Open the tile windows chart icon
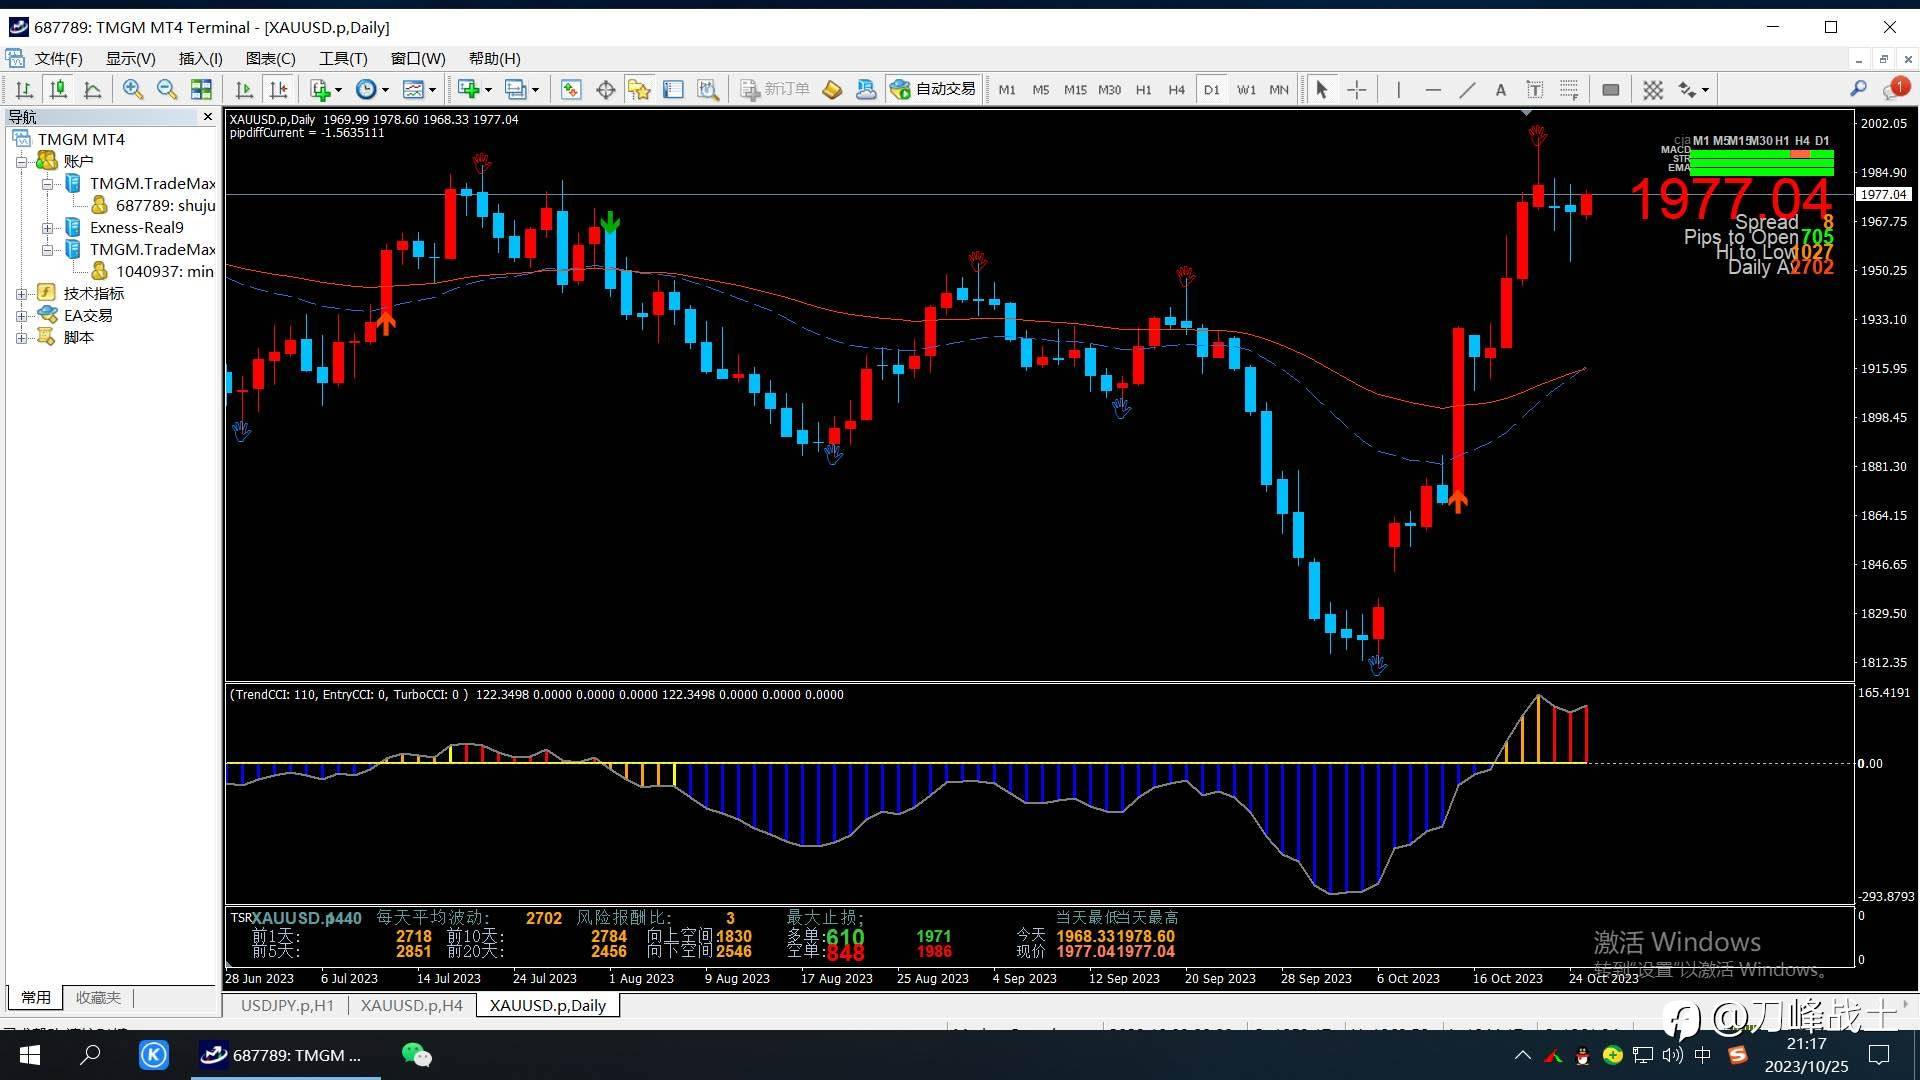1920x1080 pixels. pos(201,90)
